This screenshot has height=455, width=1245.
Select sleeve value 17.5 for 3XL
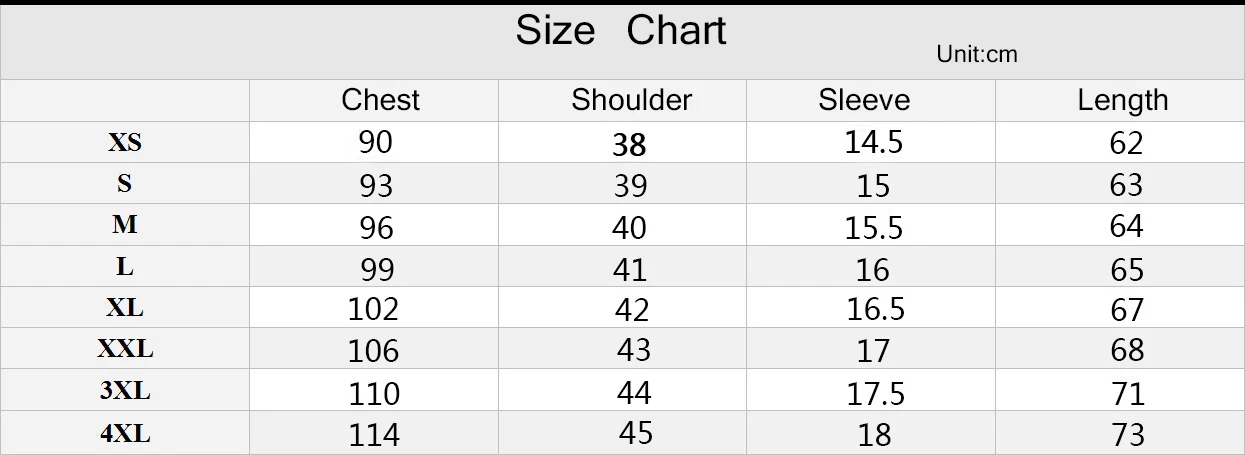tap(876, 393)
